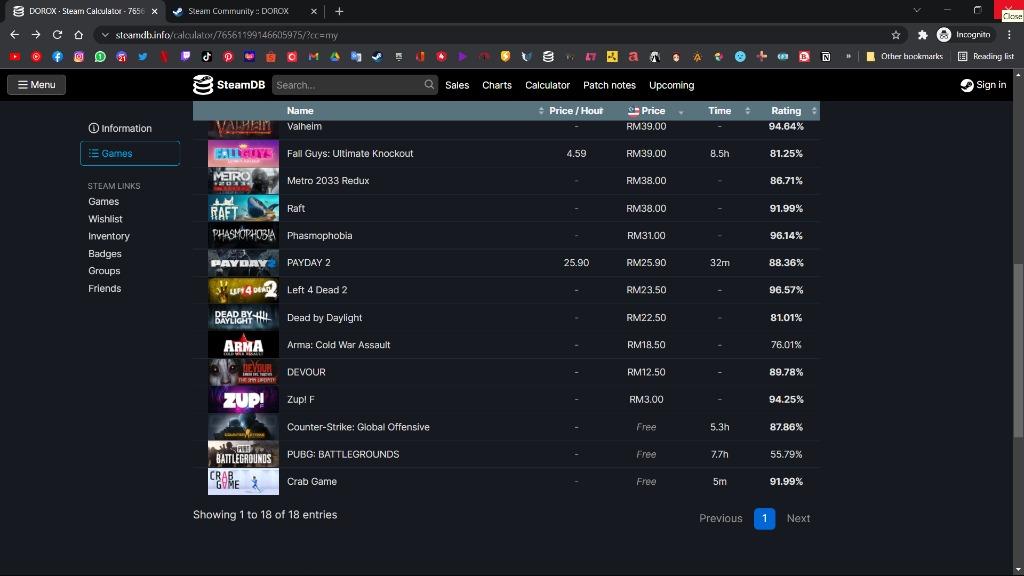Open the TikTok bookmark icon
The width and height of the screenshot is (1024, 576).
pos(206,57)
